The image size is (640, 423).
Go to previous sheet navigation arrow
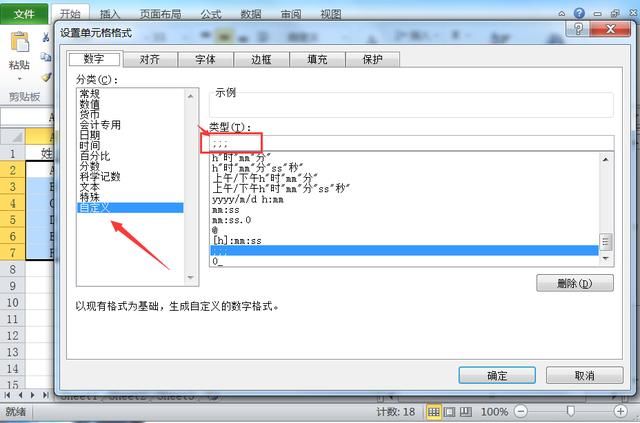pos(20,395)
